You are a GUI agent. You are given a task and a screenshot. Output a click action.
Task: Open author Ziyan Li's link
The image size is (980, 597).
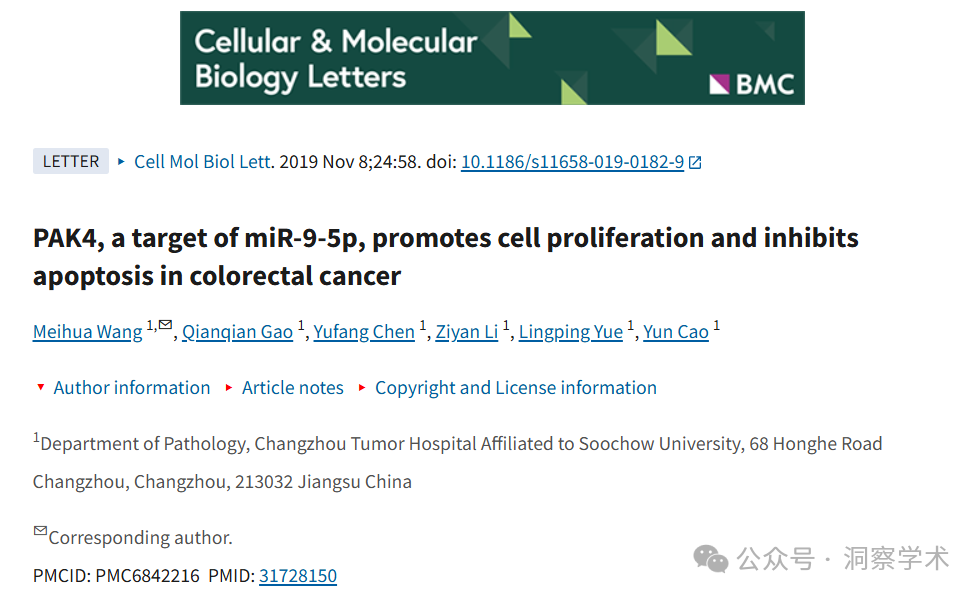click(467, 331)
